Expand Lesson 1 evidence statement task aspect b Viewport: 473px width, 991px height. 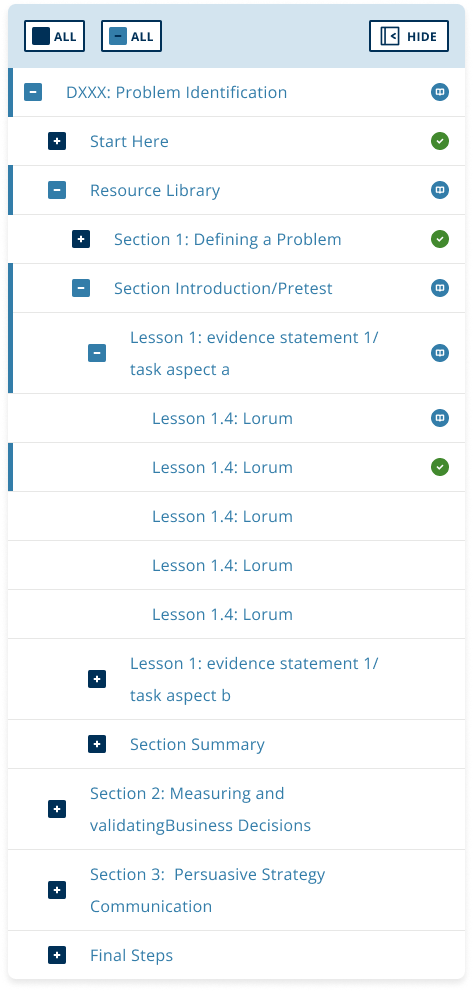97,679
